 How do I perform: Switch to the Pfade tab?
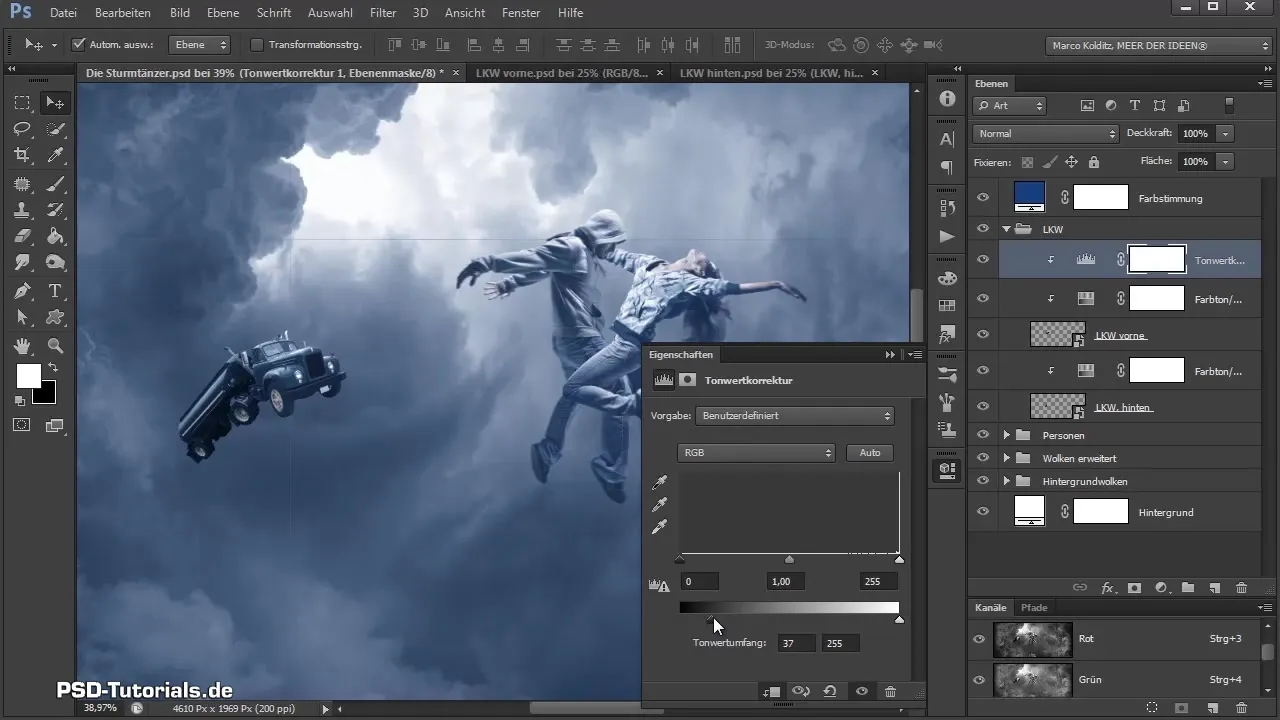(x=1034, y=608)
